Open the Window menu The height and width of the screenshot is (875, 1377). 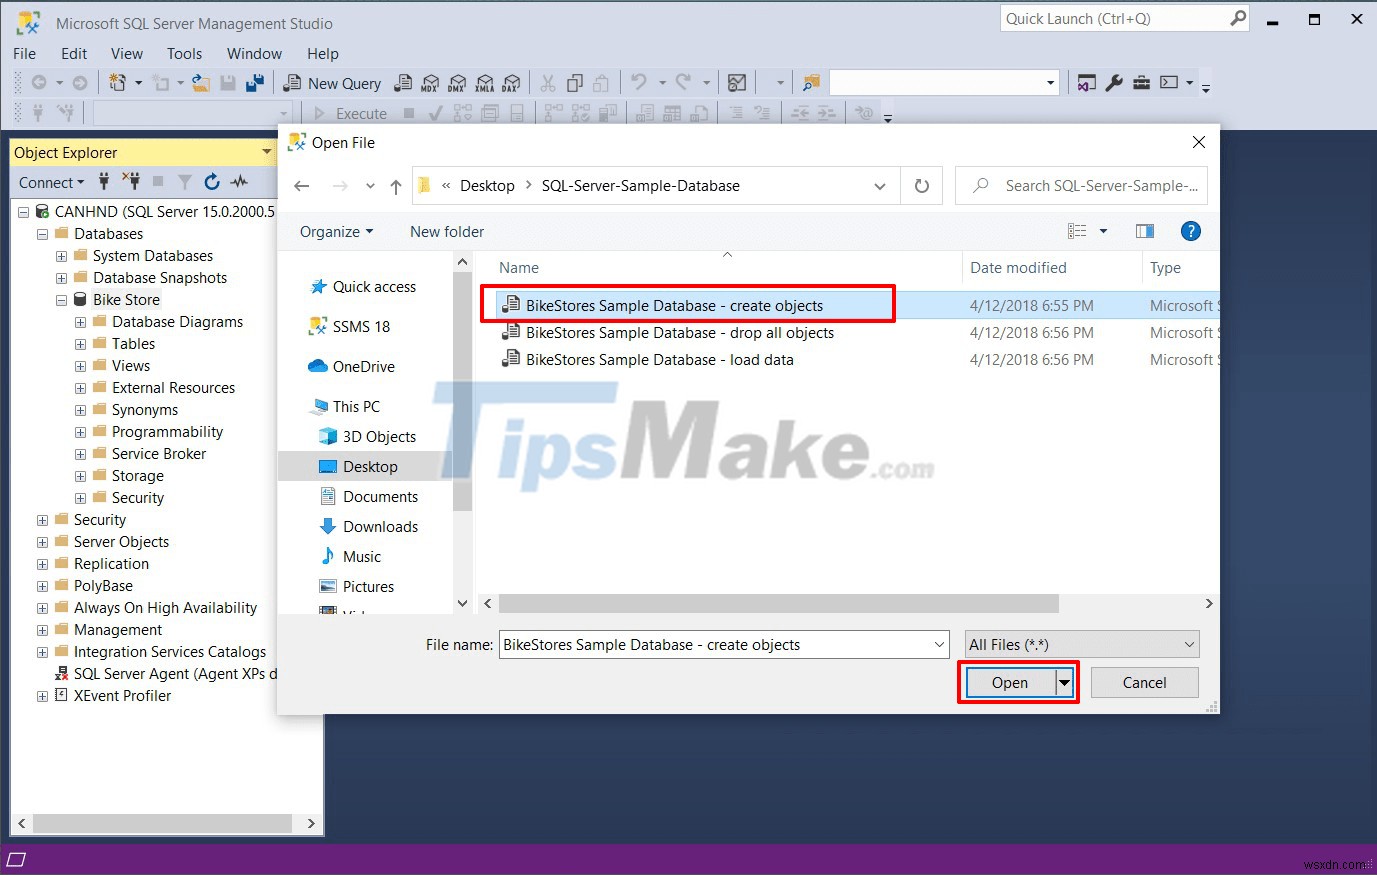point(254,53)
